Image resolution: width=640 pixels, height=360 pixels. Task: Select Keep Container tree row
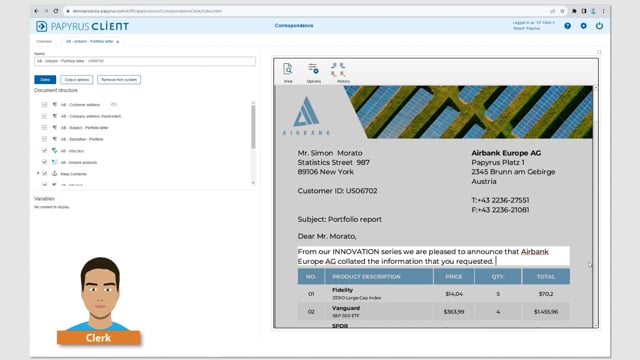[73, 173]
